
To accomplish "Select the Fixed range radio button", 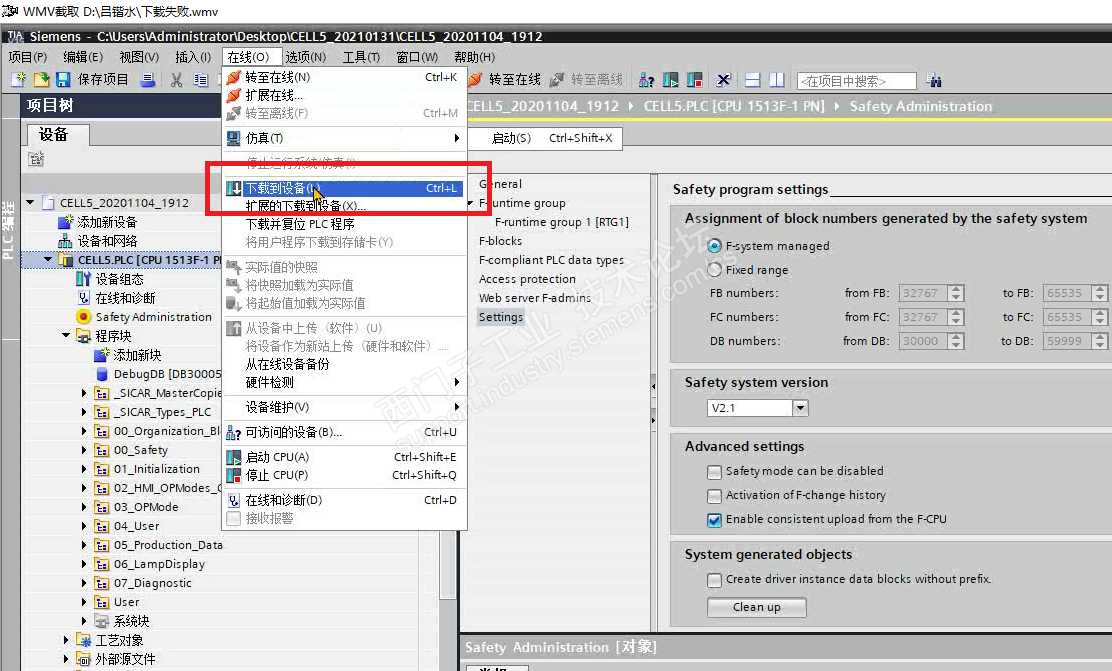I will (x=714, y=270).
